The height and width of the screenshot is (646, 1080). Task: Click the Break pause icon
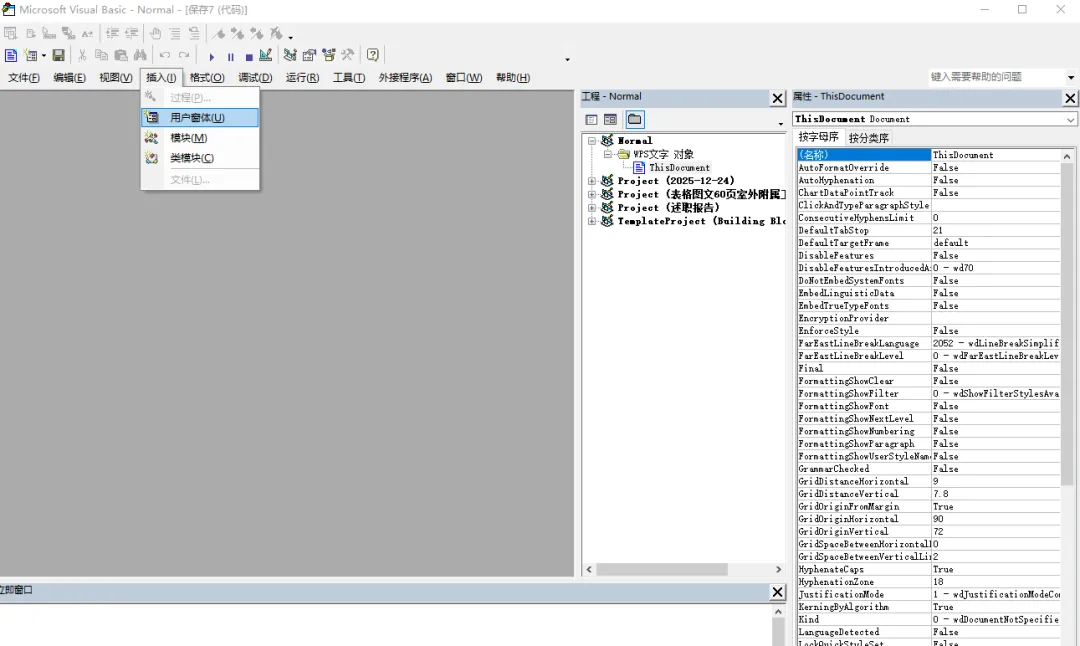(231, 56)
